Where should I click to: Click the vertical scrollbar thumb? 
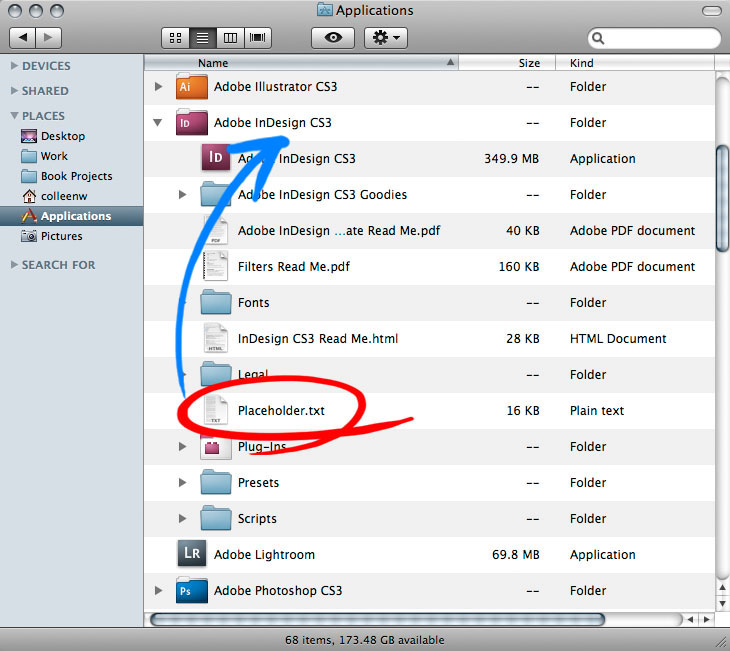(x=723, y=199)
